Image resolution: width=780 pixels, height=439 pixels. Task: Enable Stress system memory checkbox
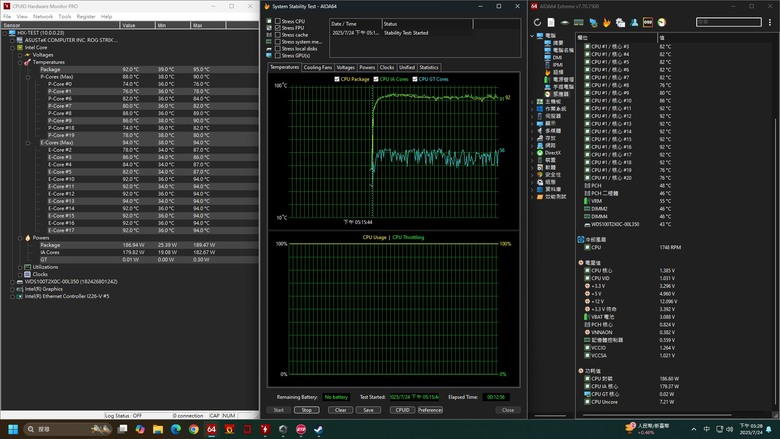point(278,42)
